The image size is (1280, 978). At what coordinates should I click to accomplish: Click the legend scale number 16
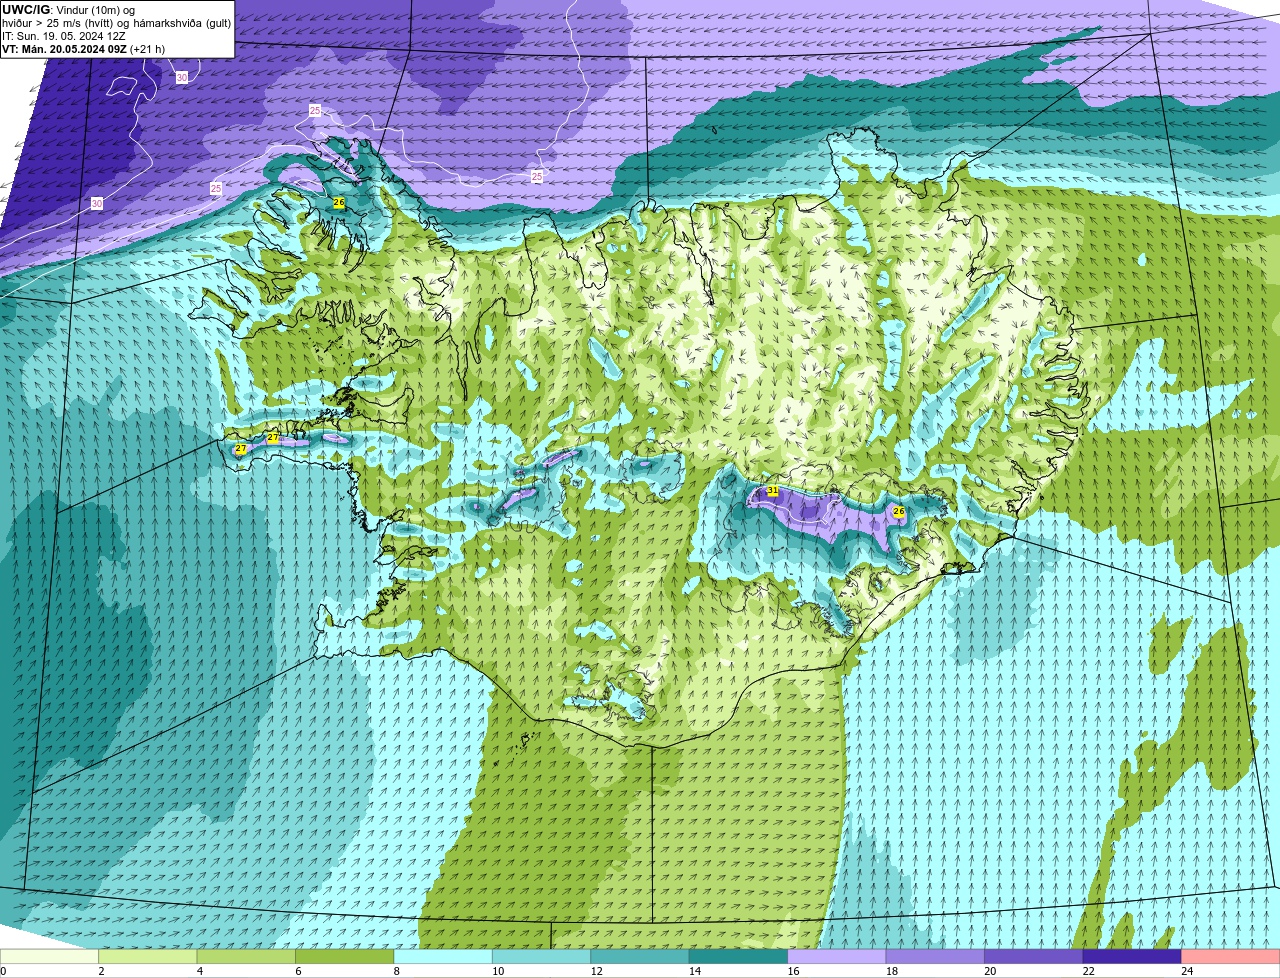click(x=792, y=971)
